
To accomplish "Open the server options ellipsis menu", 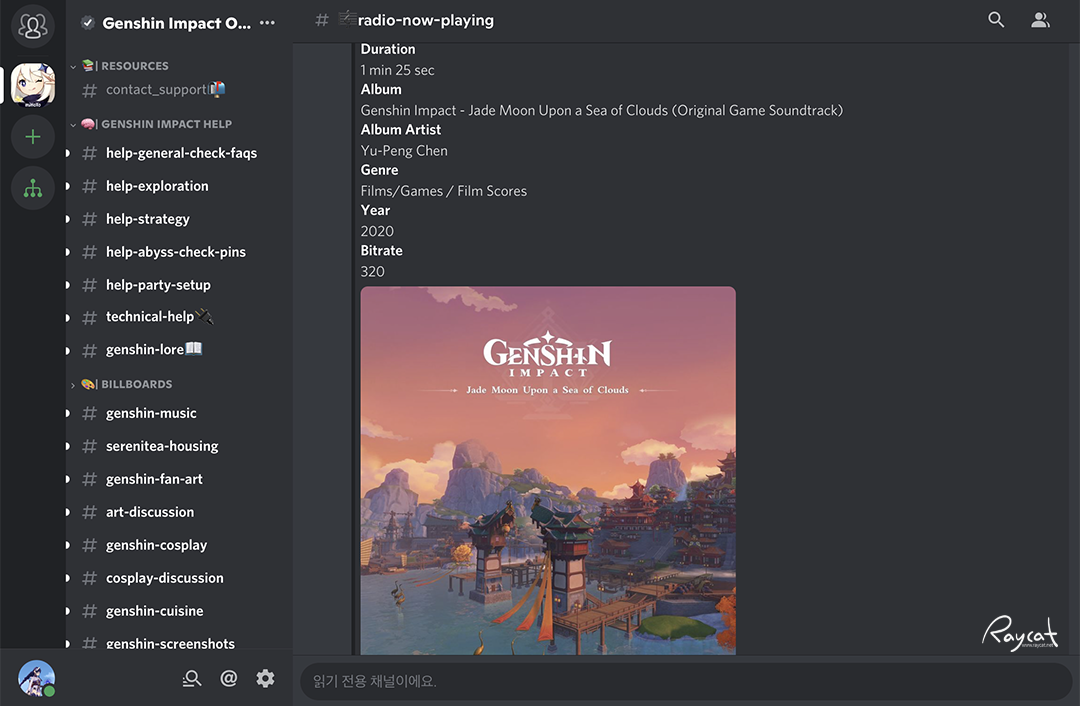I will tap(267, 23).
